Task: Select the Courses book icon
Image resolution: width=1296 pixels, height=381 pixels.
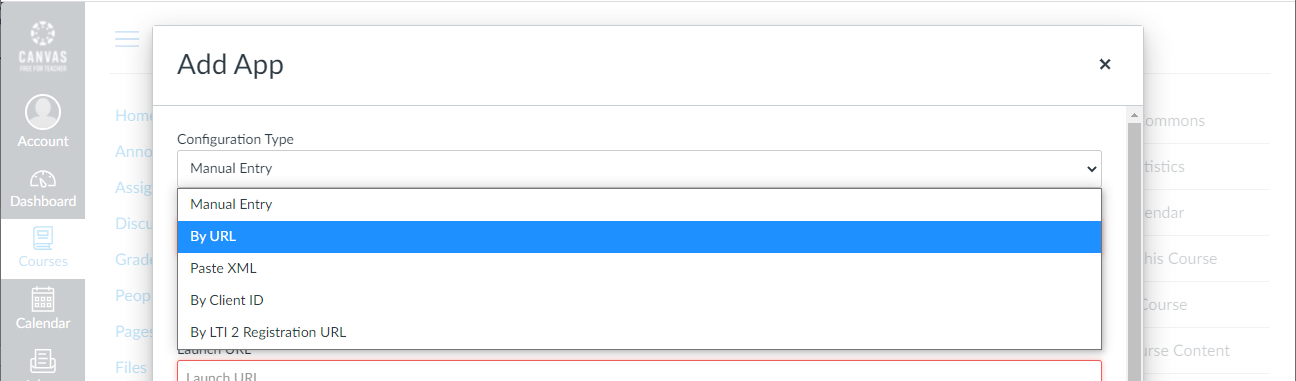Action: click(43, 238)
